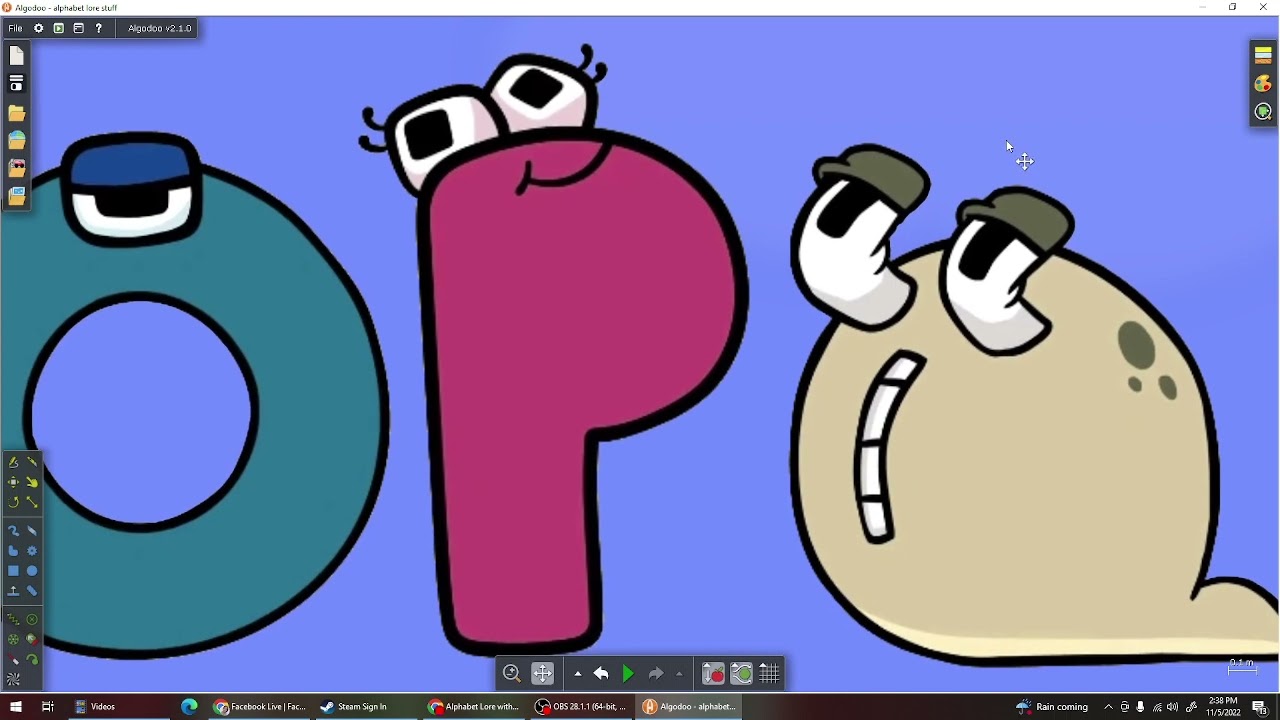Open the components folder with red car
The height and width of the screenshot is (720, 1280).
coord(16,168)
